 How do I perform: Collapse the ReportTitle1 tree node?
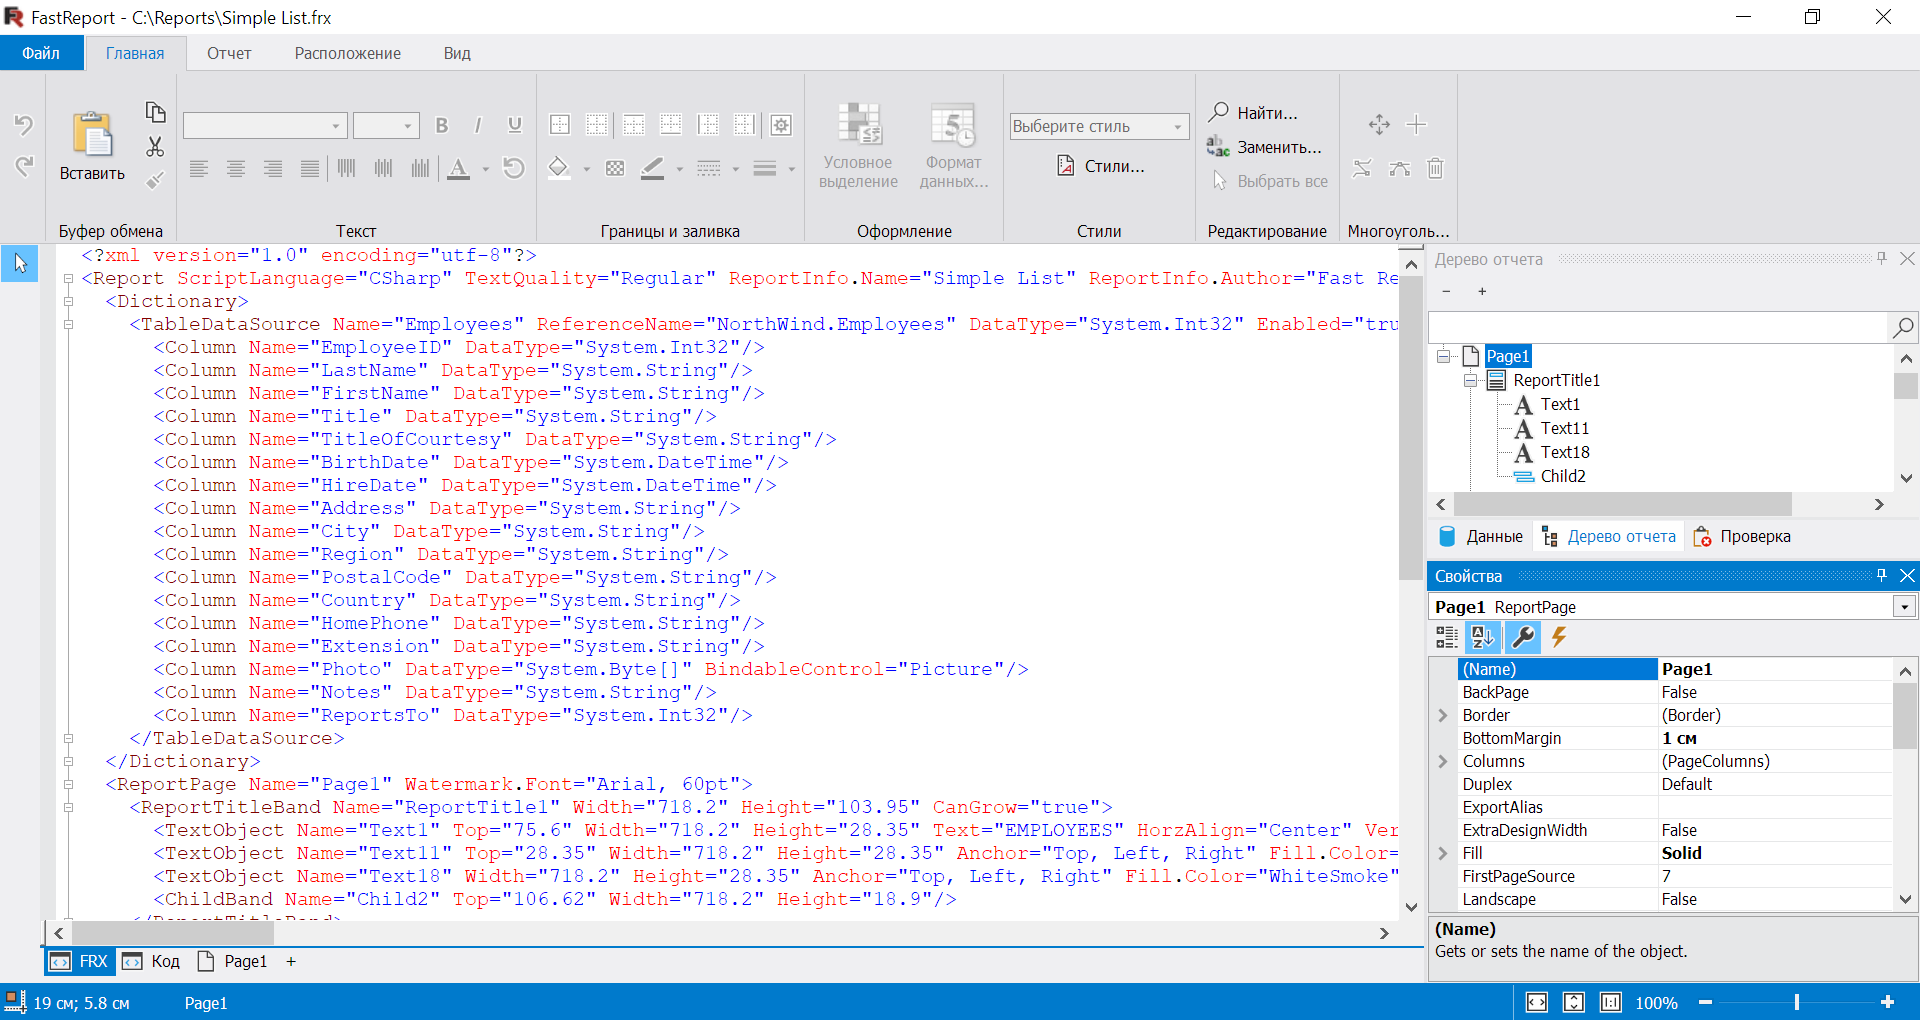click(1470, 380)
